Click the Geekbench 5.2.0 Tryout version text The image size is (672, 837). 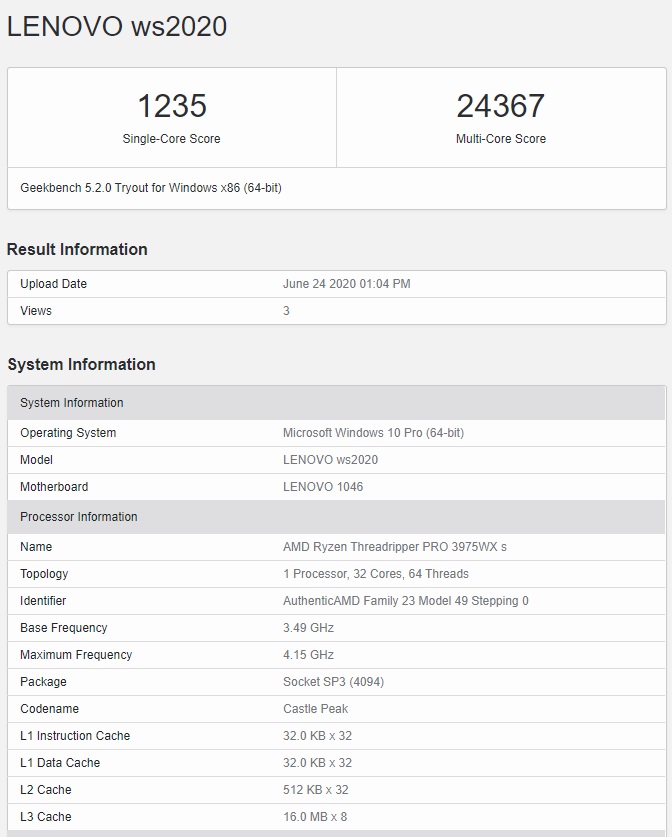tap(150, 188)
